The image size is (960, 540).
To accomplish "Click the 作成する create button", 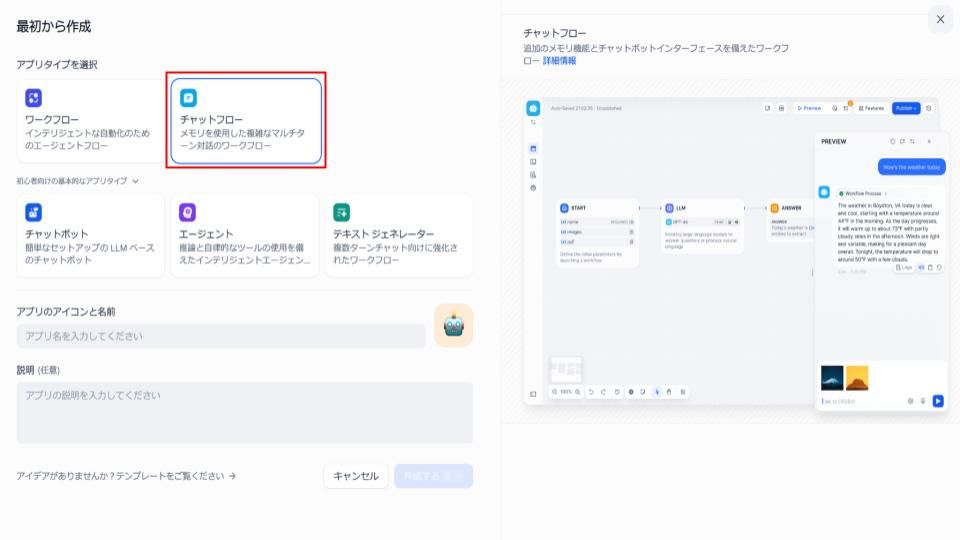I will click(x=433, y=476).
